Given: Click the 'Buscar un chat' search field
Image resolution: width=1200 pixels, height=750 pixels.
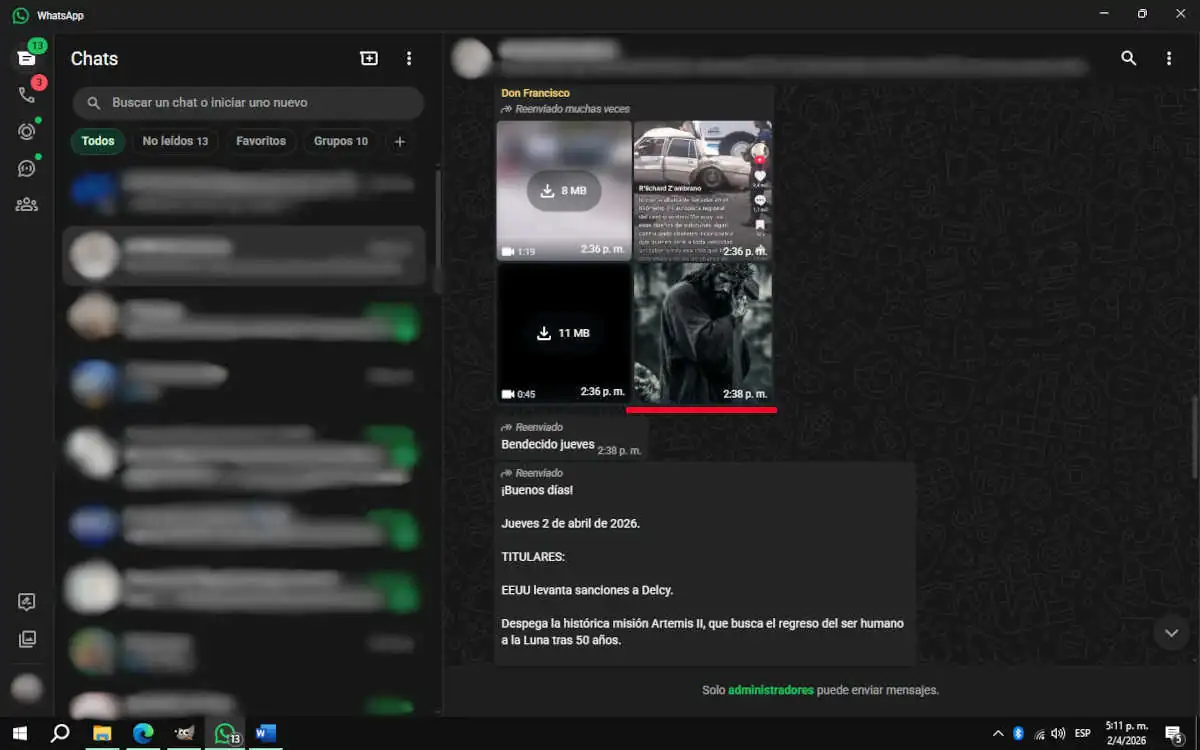Looking at the screenshot, I should click(248, 102).
